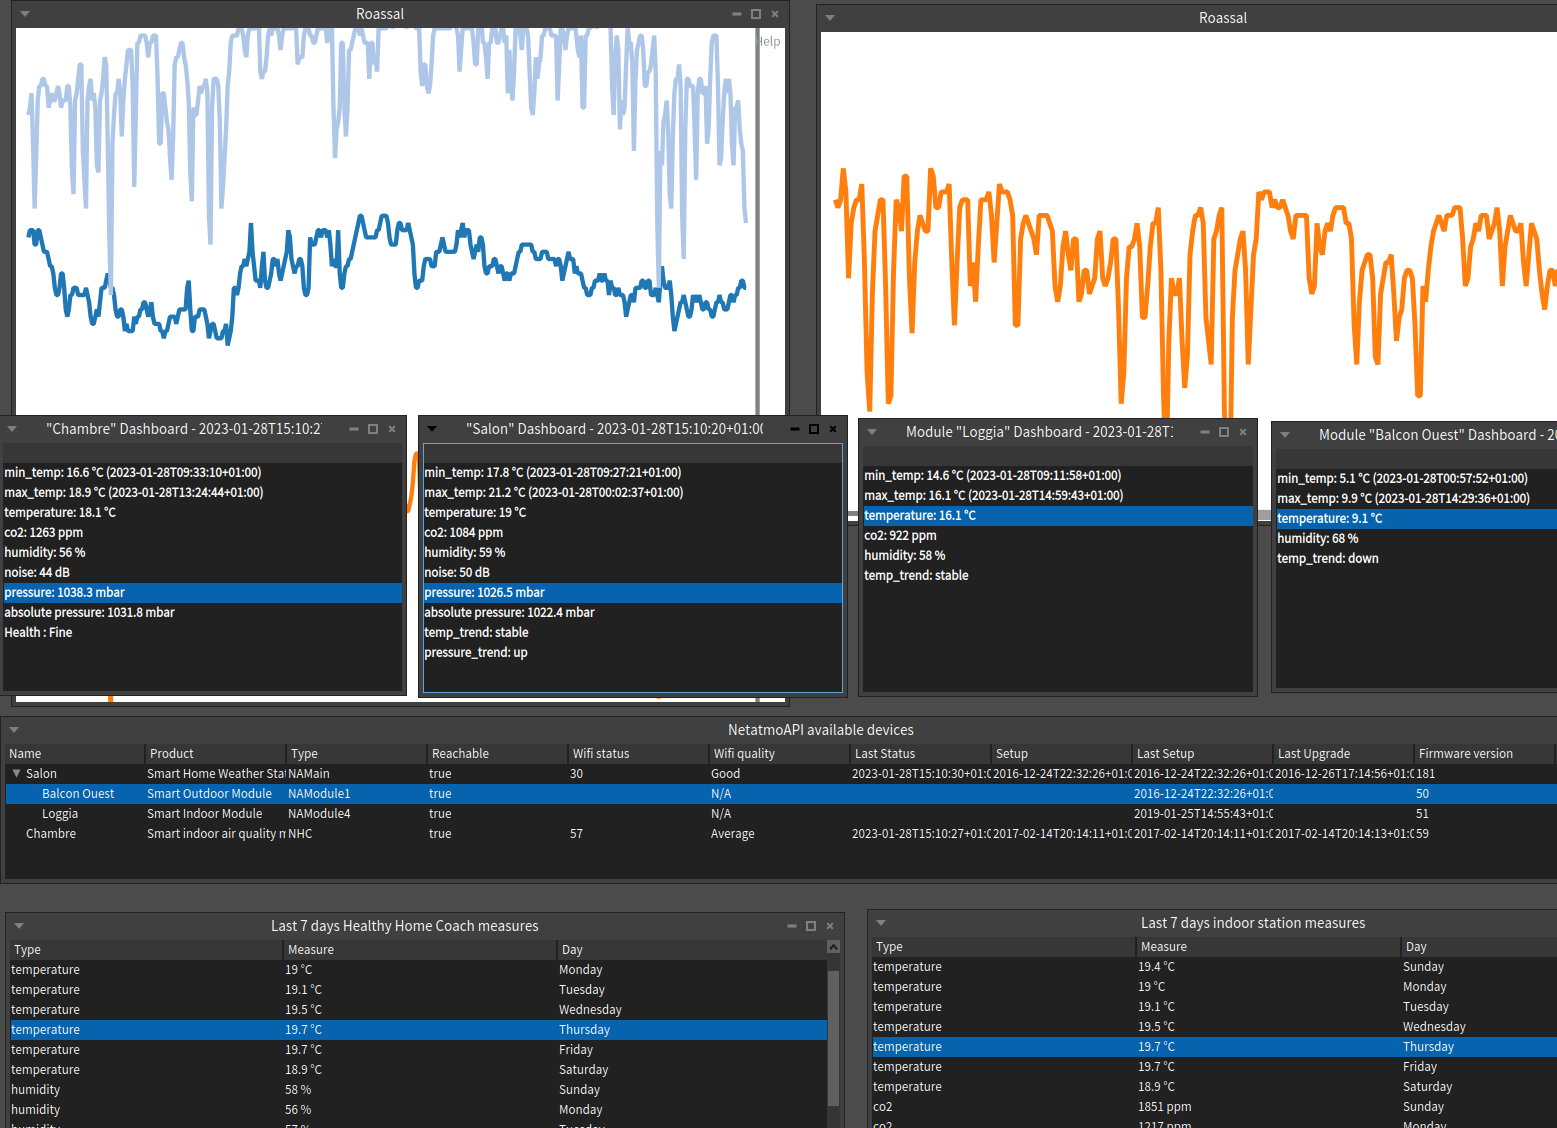Minimize the Module "Loggia" Dashboard window
The width and height of the screenshot is (1557, 1128).
[1205, 432]
